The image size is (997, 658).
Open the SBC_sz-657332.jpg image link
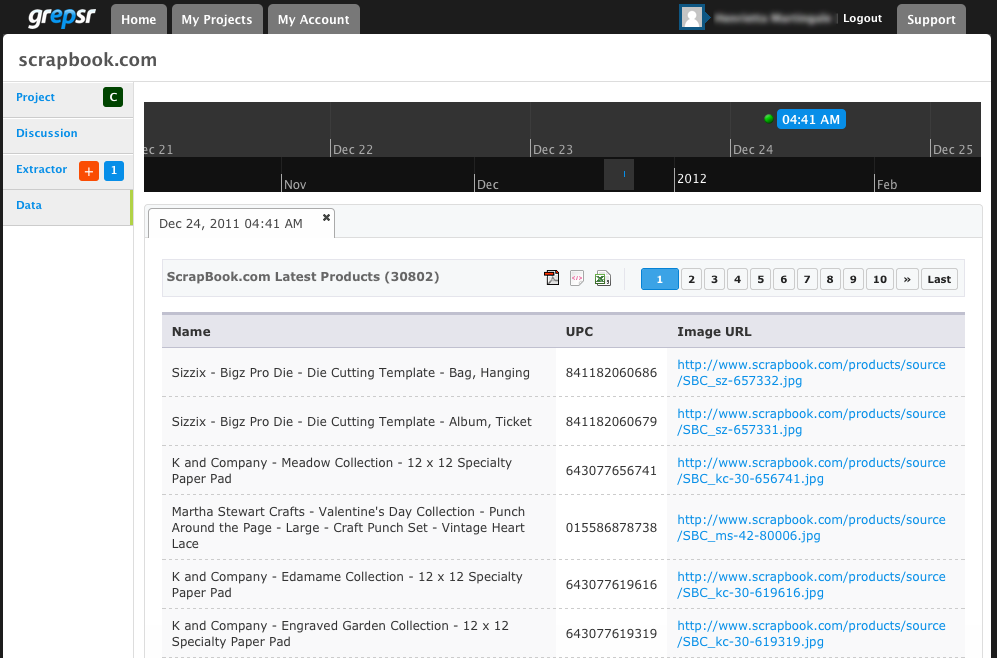(x=811, y=373)
